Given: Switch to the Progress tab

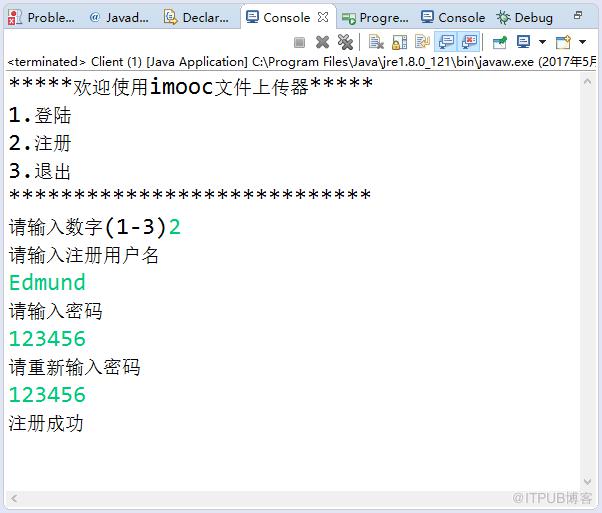Looking at the screenshot, I should click(375, 18).
